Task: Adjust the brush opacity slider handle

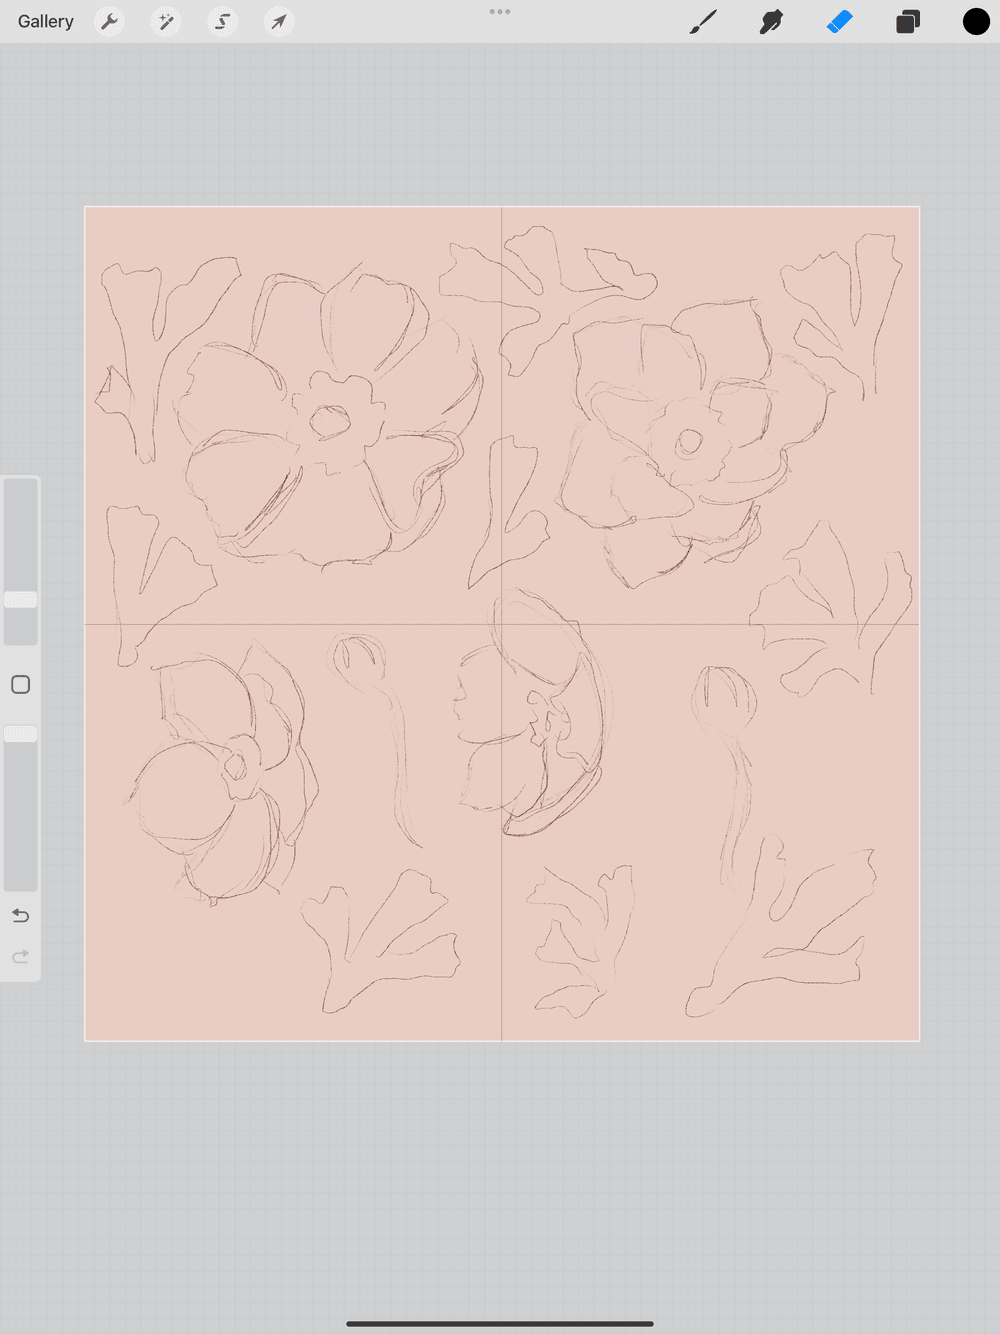Action: click(x=21, y=734)
